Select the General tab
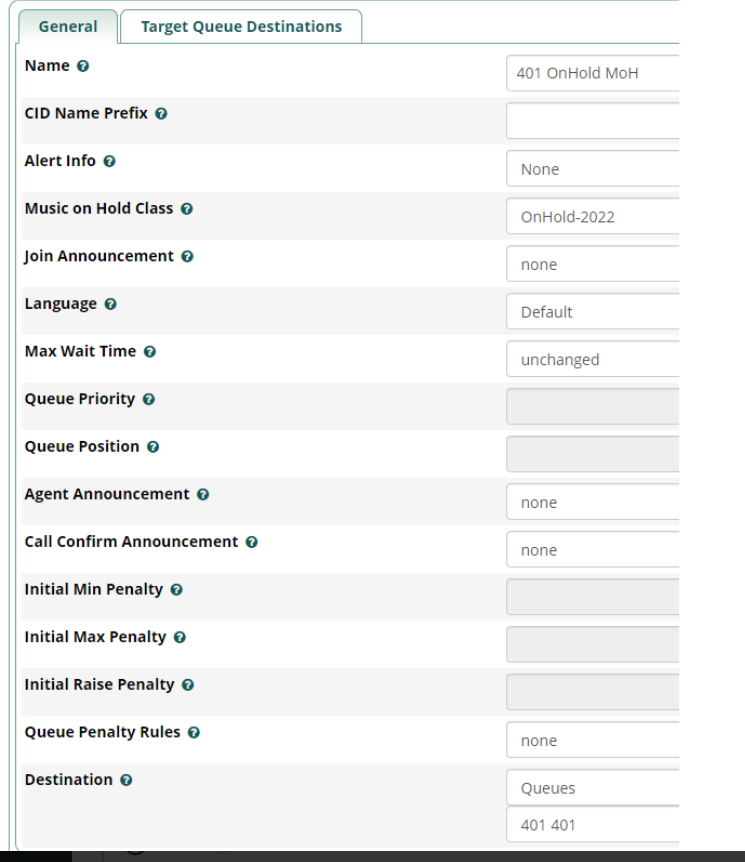745x862 pixels. 67,27
